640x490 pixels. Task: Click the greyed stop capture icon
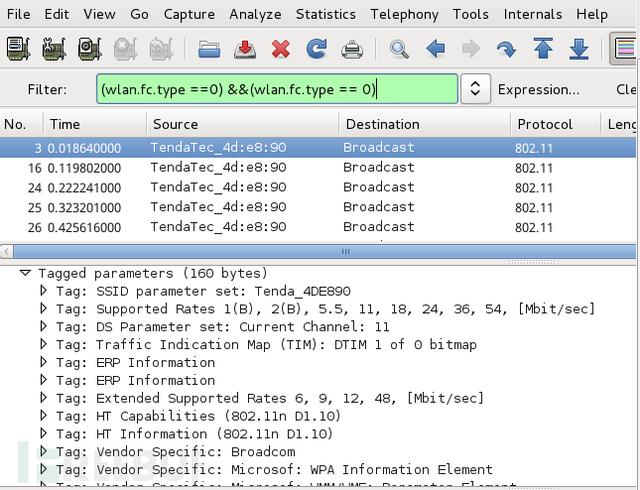(x=125, y=49)
